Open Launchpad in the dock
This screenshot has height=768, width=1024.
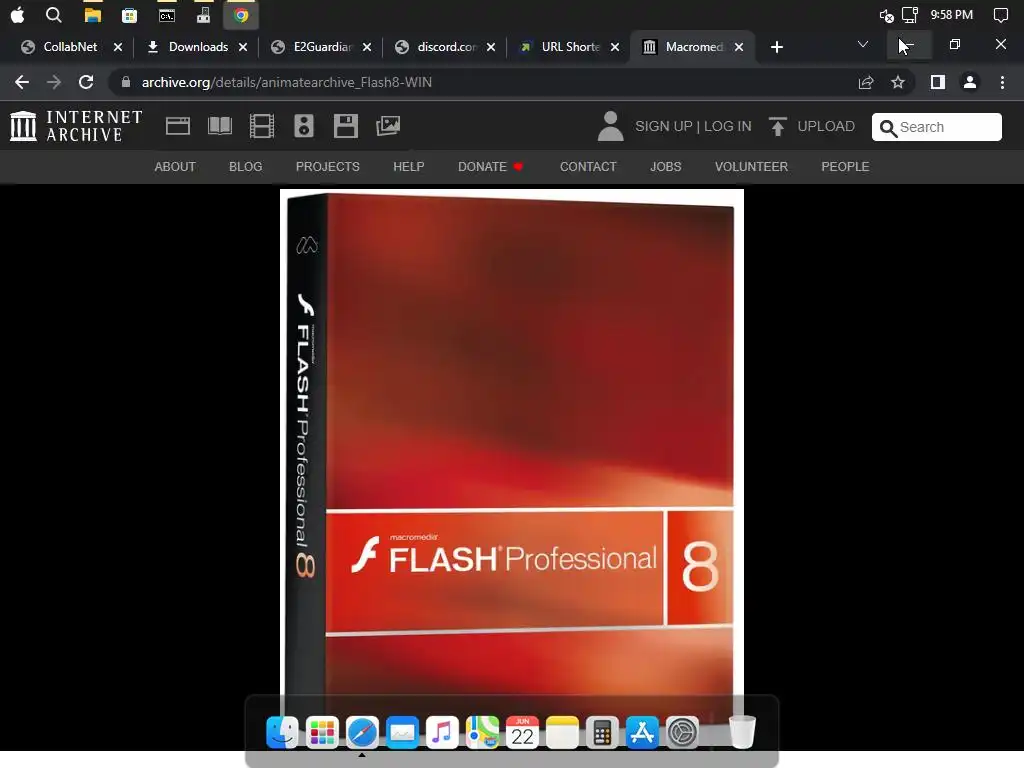322,732
